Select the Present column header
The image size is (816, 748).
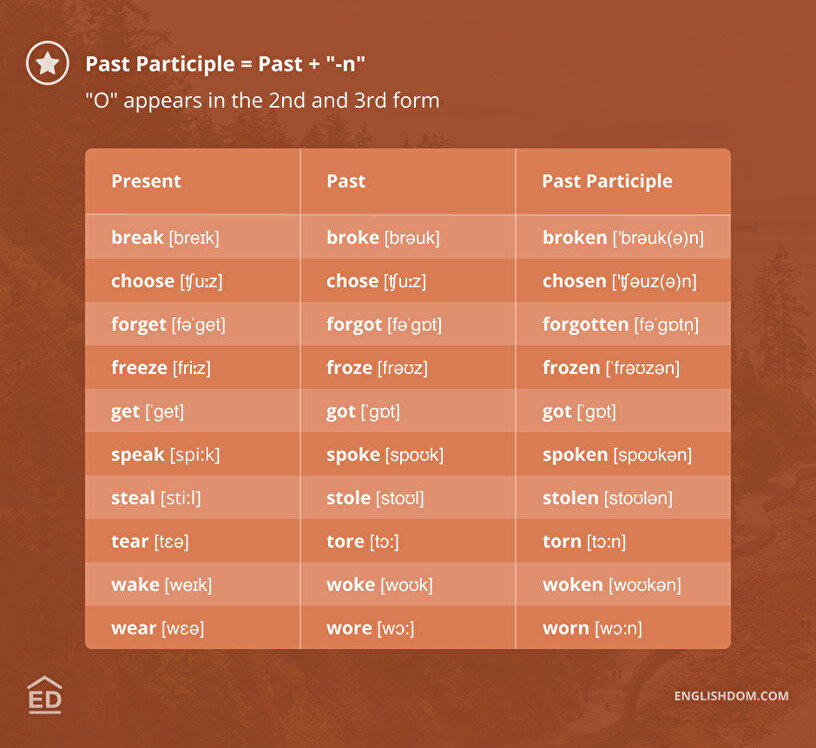(x=146, y=181)
